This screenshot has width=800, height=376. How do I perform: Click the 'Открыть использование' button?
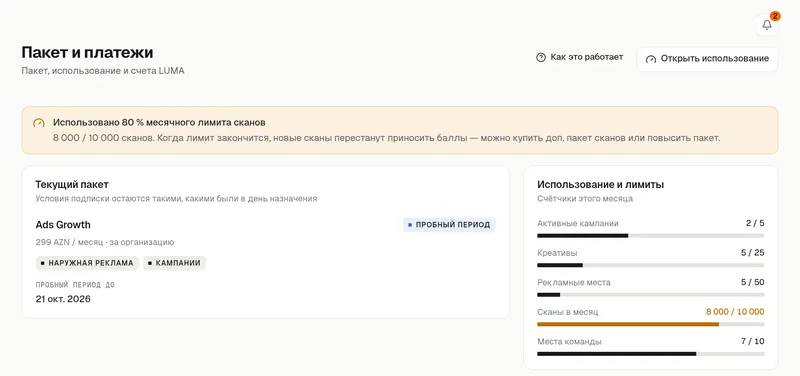(707, 59)
